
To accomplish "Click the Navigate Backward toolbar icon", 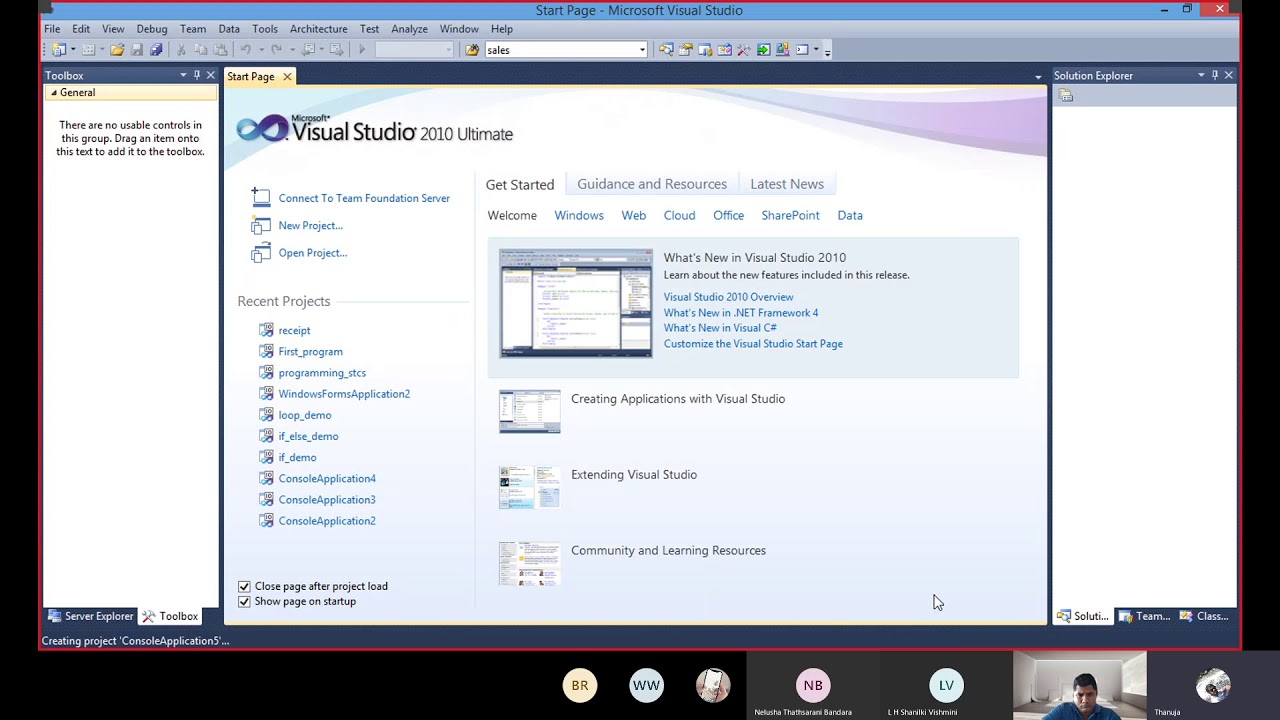I will click(309, 50).
